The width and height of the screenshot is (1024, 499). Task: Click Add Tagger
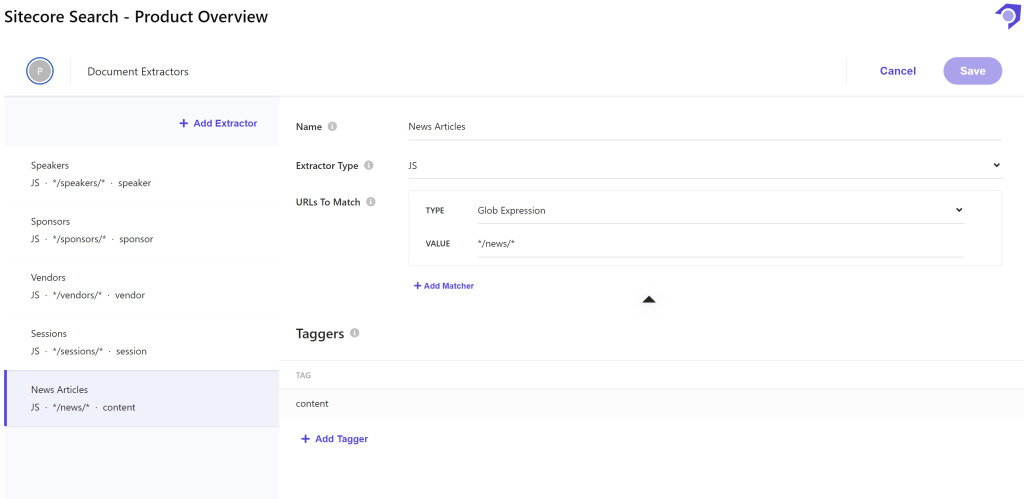pos(334,439)
